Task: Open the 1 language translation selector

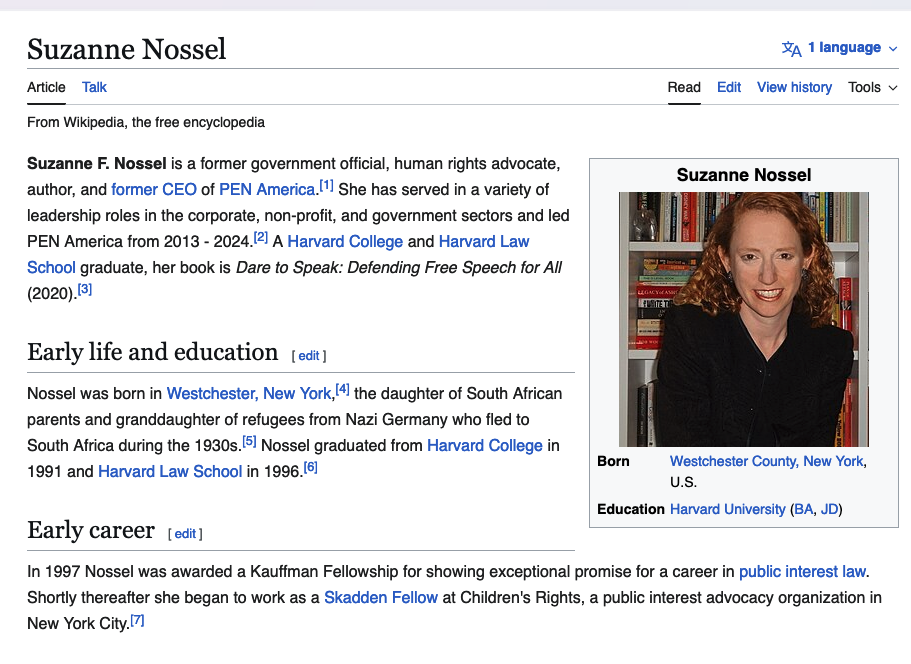Action: pos(839,48)
